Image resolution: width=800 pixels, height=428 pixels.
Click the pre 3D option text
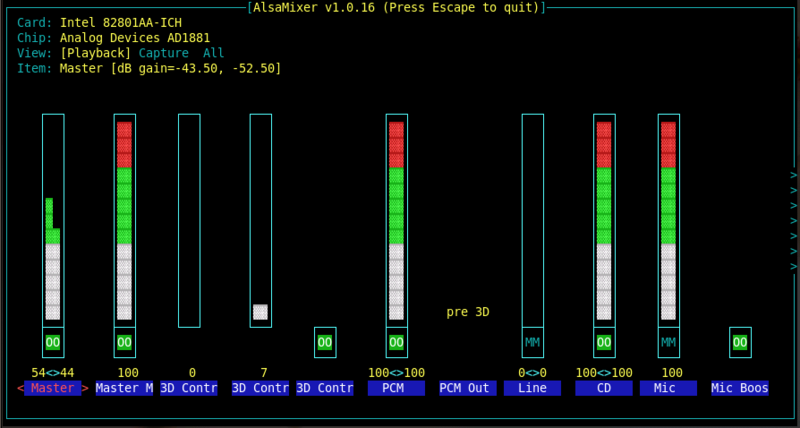click(x=468, y=312)
